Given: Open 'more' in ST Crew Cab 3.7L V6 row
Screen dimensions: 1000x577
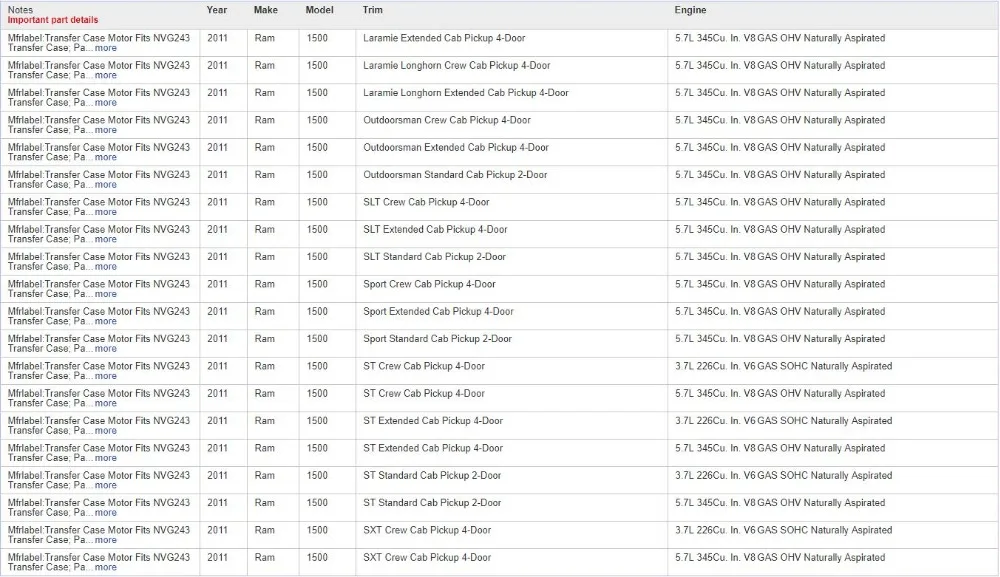Looking at the screenshot, I should [x=106, y=376].
